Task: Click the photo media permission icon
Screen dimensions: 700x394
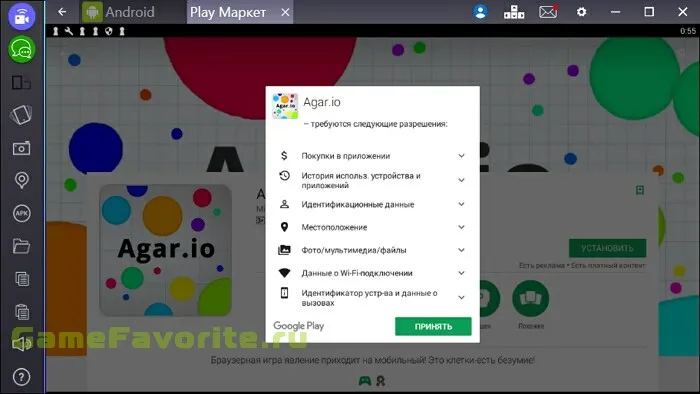Action: (x=284, y=250)
